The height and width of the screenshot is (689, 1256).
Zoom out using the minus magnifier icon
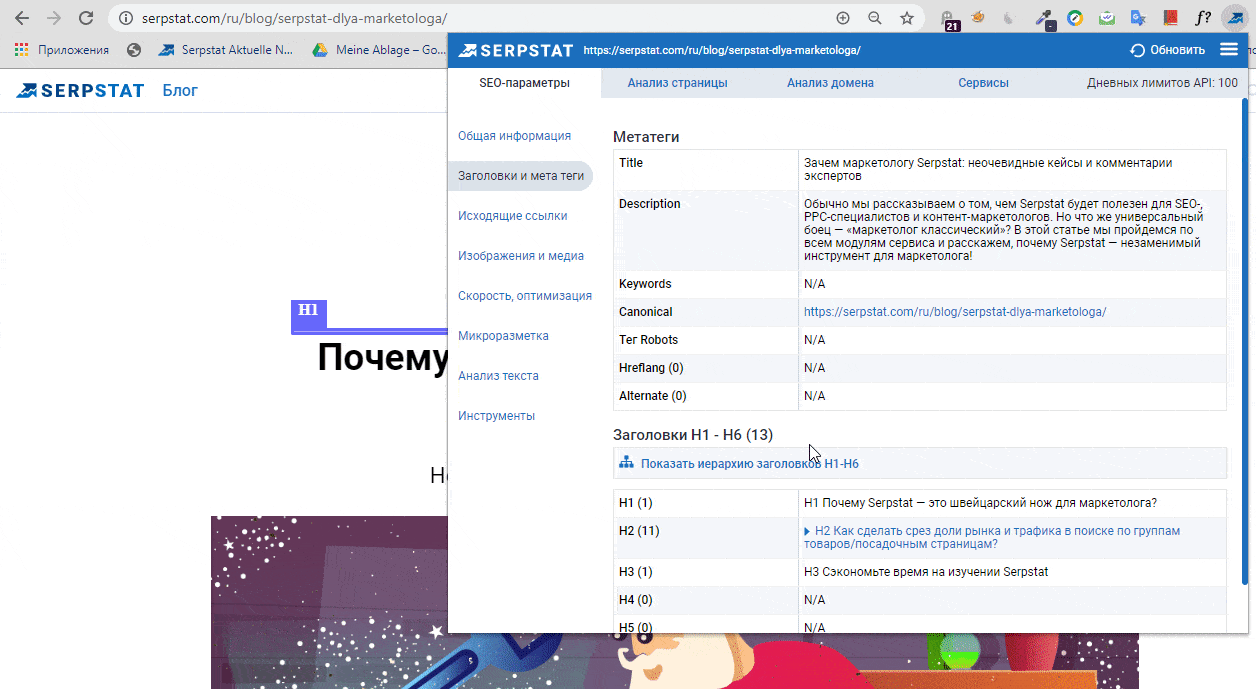coord(875,18)
